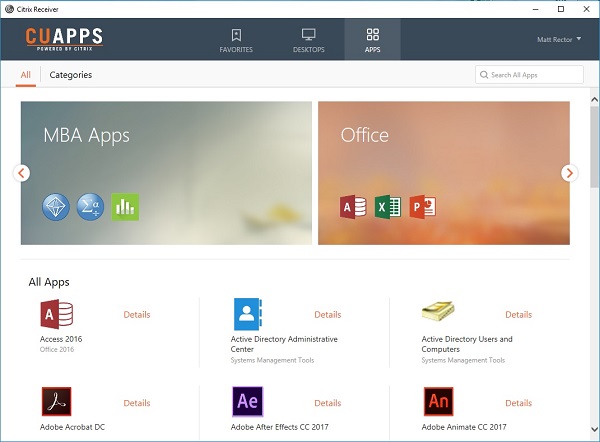This screenshot has height=442, width=600.
Task: Maximize the Citrix Receiver window
Action: tap(561, 9)
